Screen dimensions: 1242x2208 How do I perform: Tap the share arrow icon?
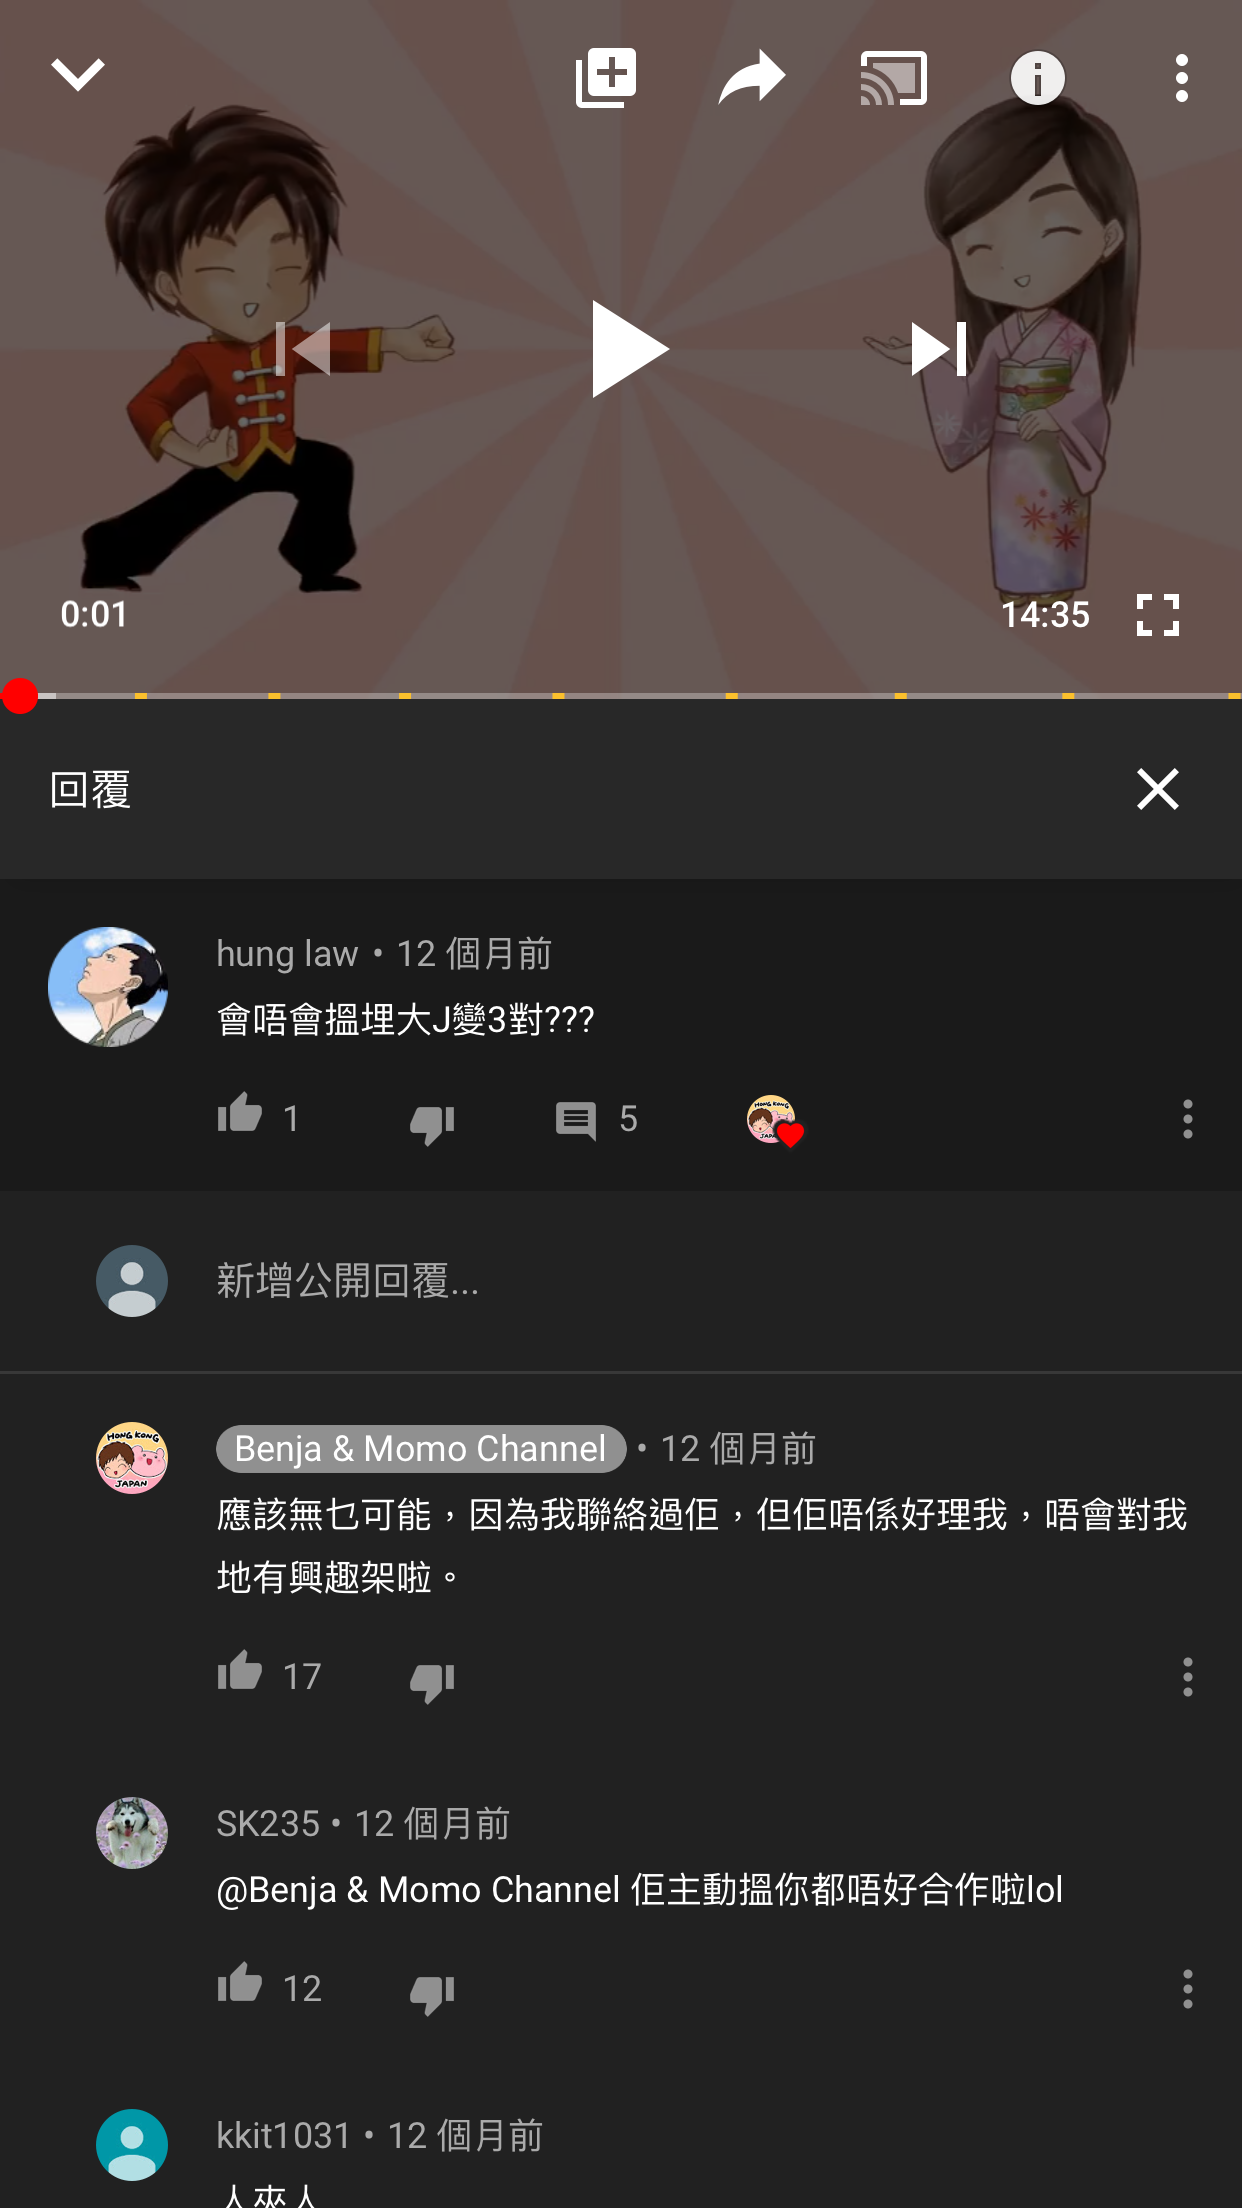point(751,77)
